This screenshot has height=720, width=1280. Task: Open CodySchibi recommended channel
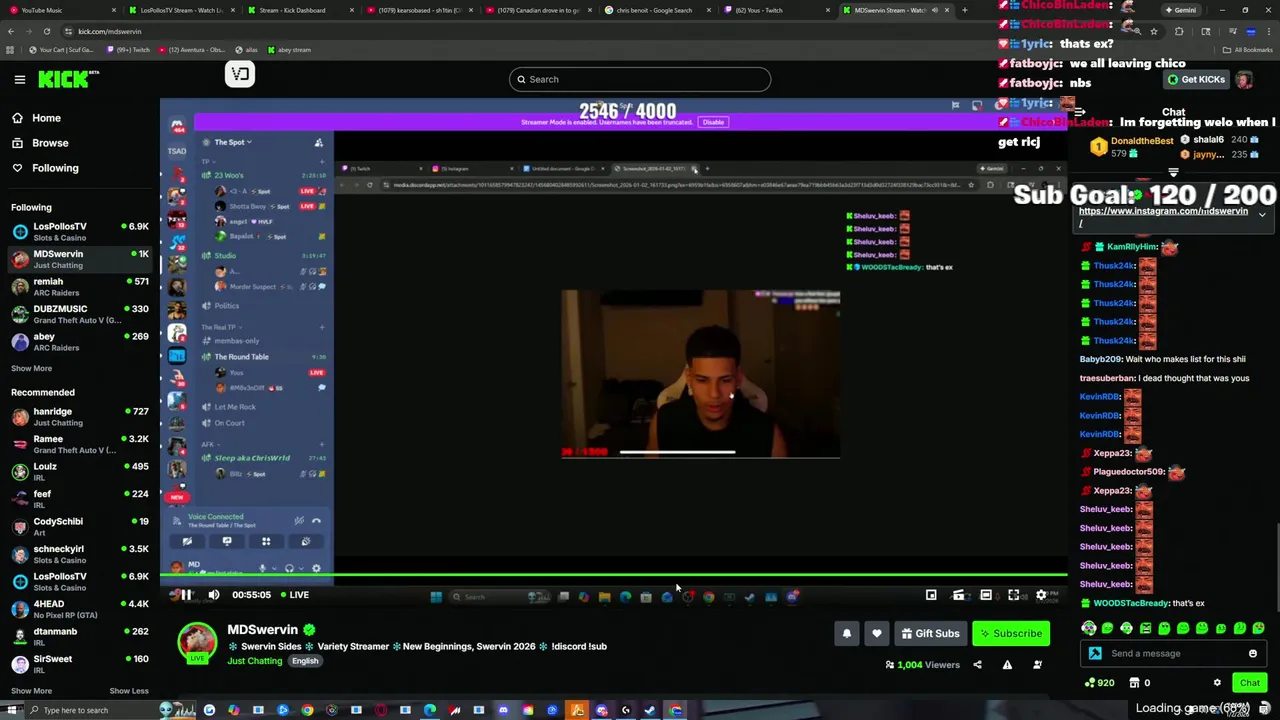click(80, 526)
